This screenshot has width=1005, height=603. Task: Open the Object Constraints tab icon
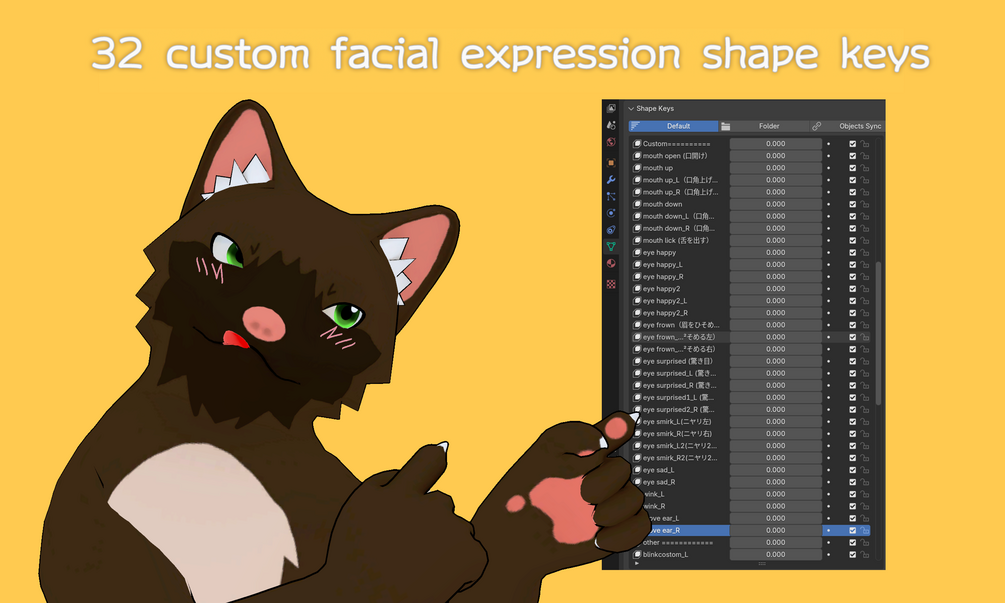(611, 229)
